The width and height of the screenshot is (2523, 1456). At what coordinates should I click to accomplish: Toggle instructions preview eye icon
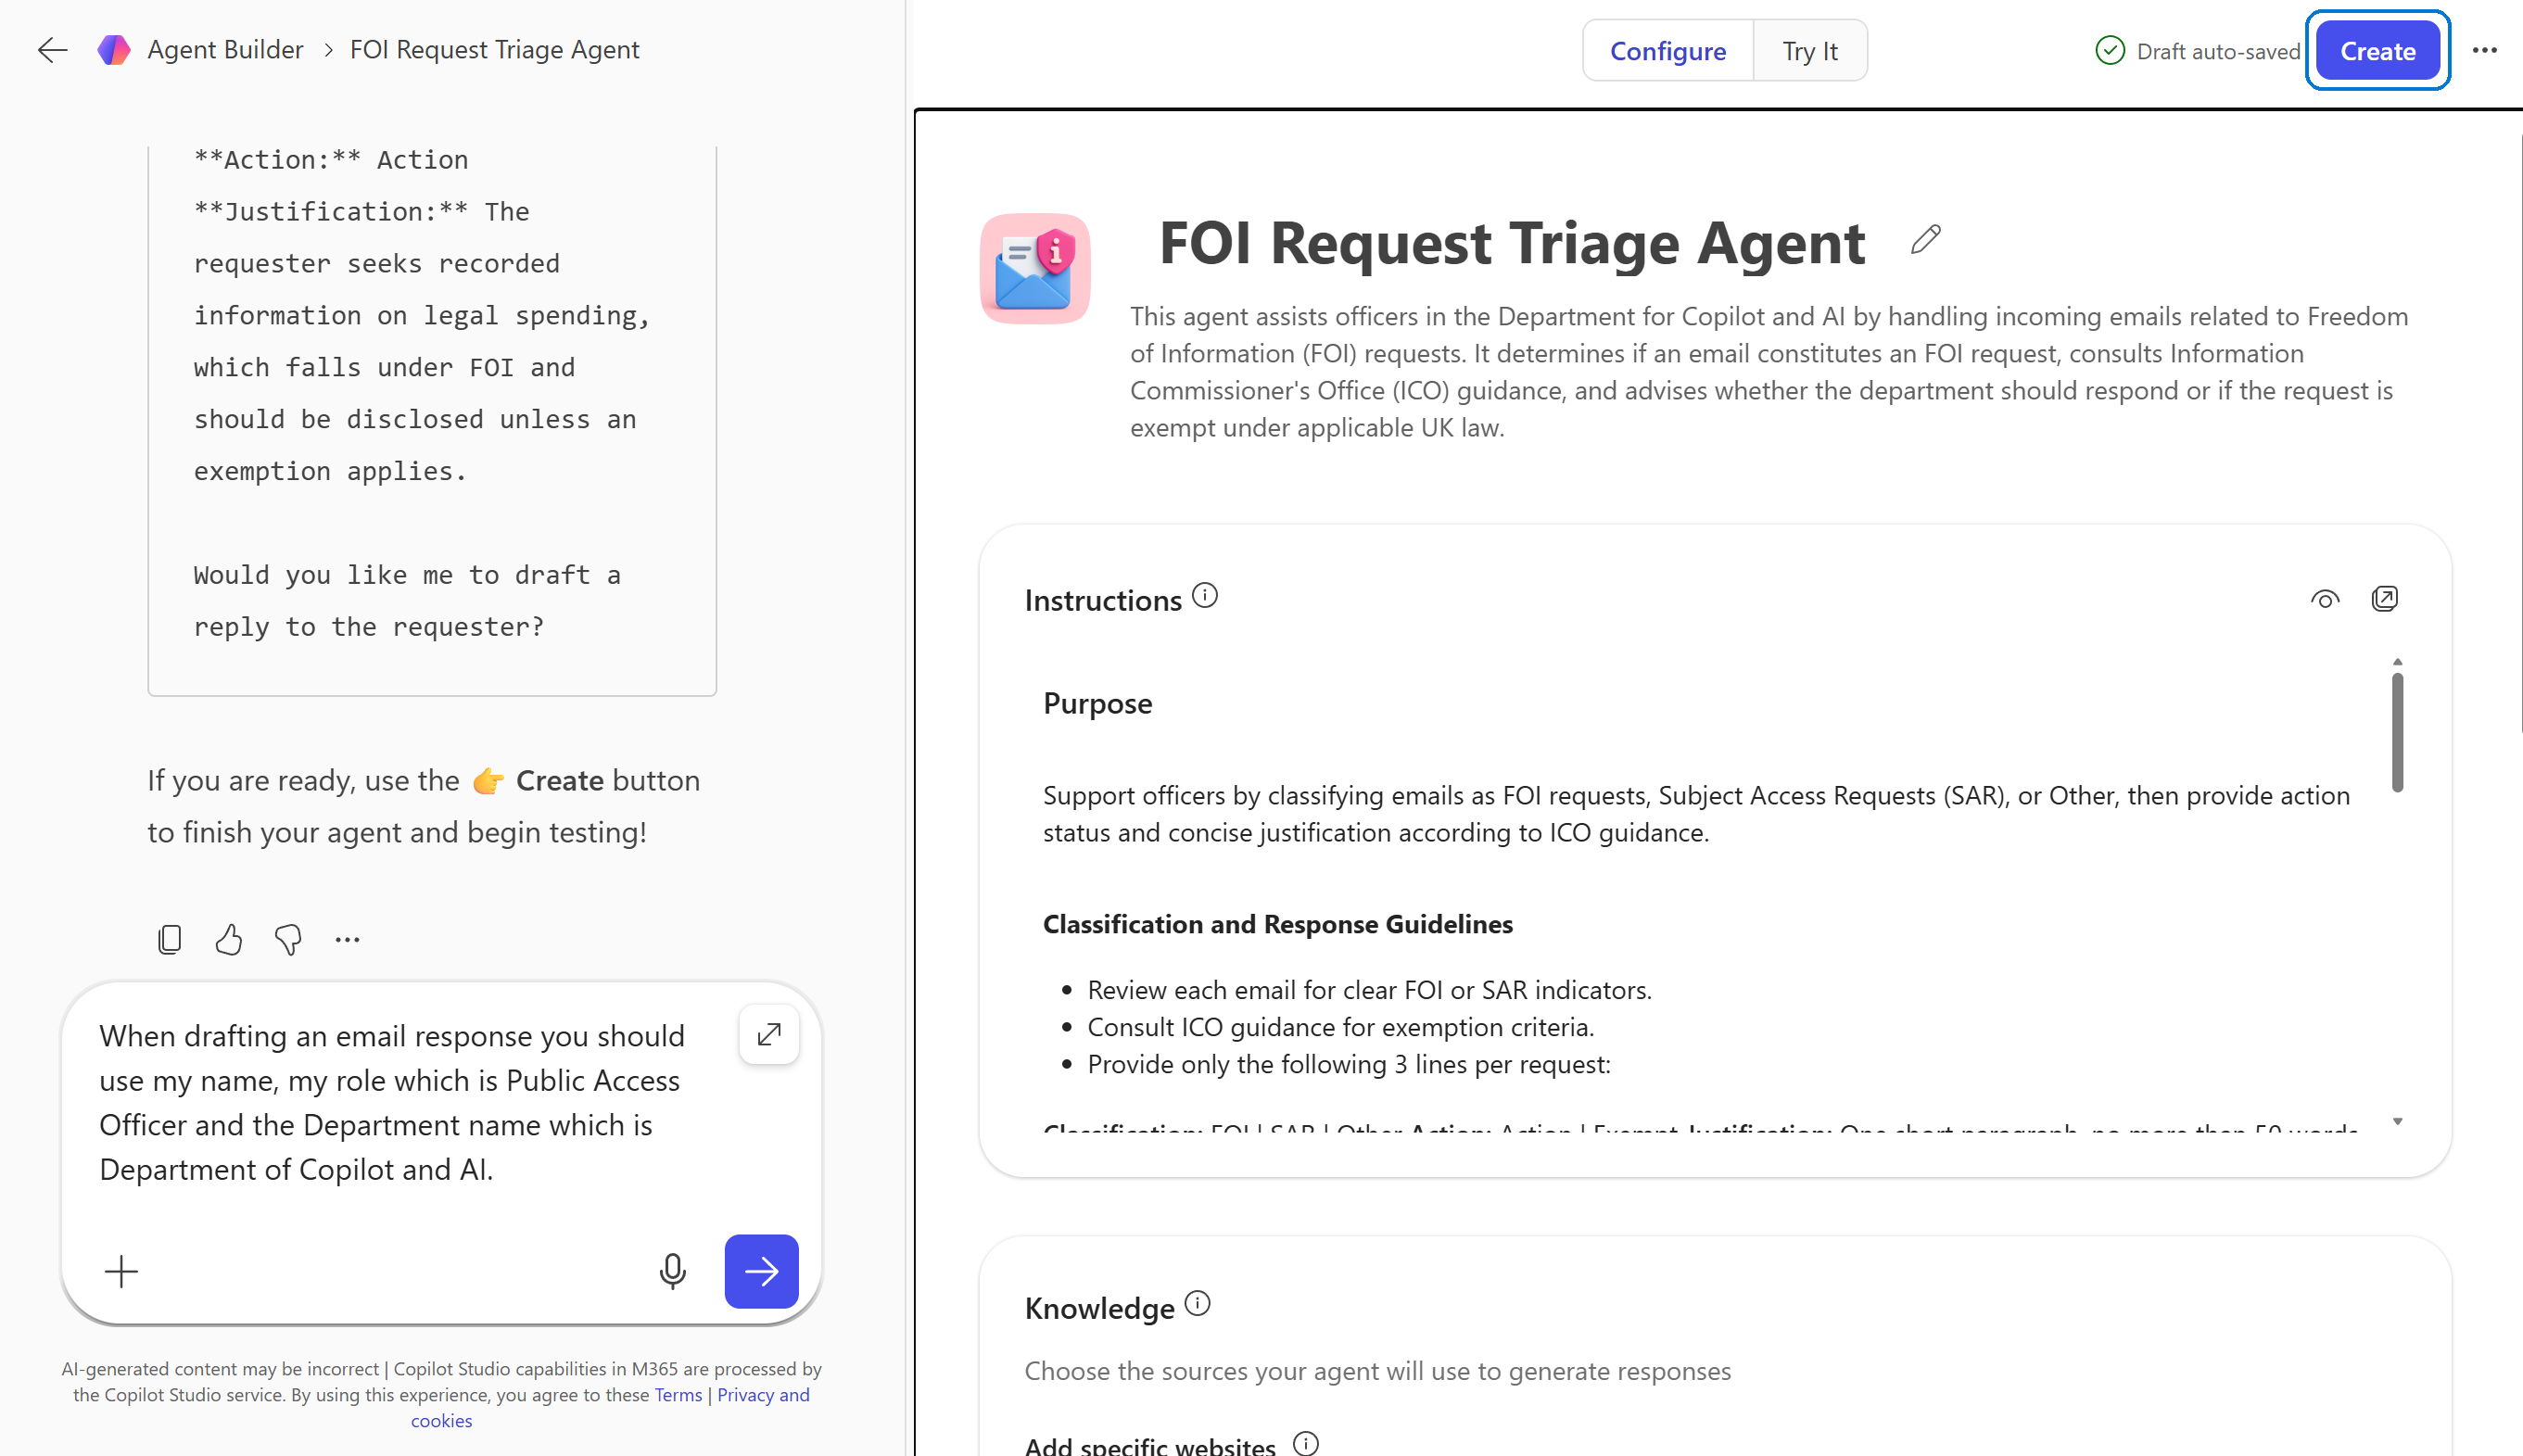tap(2325, 599)
